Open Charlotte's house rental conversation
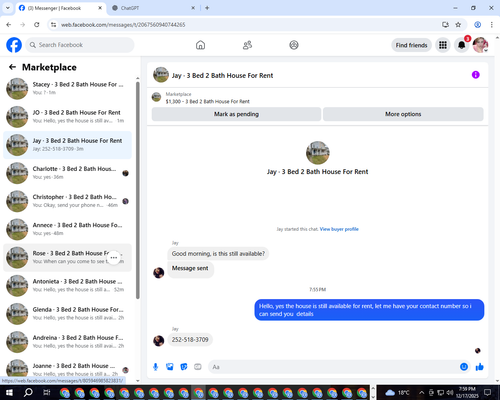The width and height of the screenshot is (500, 400). pos(67,173)
